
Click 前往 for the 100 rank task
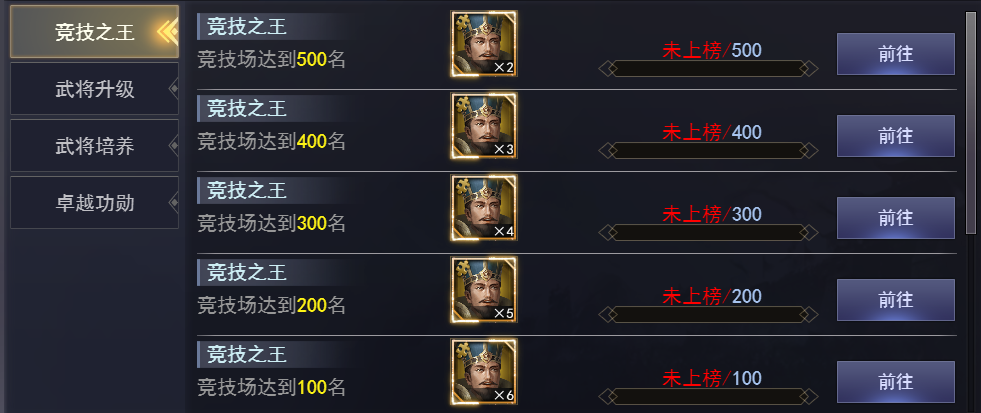(896, 382)
